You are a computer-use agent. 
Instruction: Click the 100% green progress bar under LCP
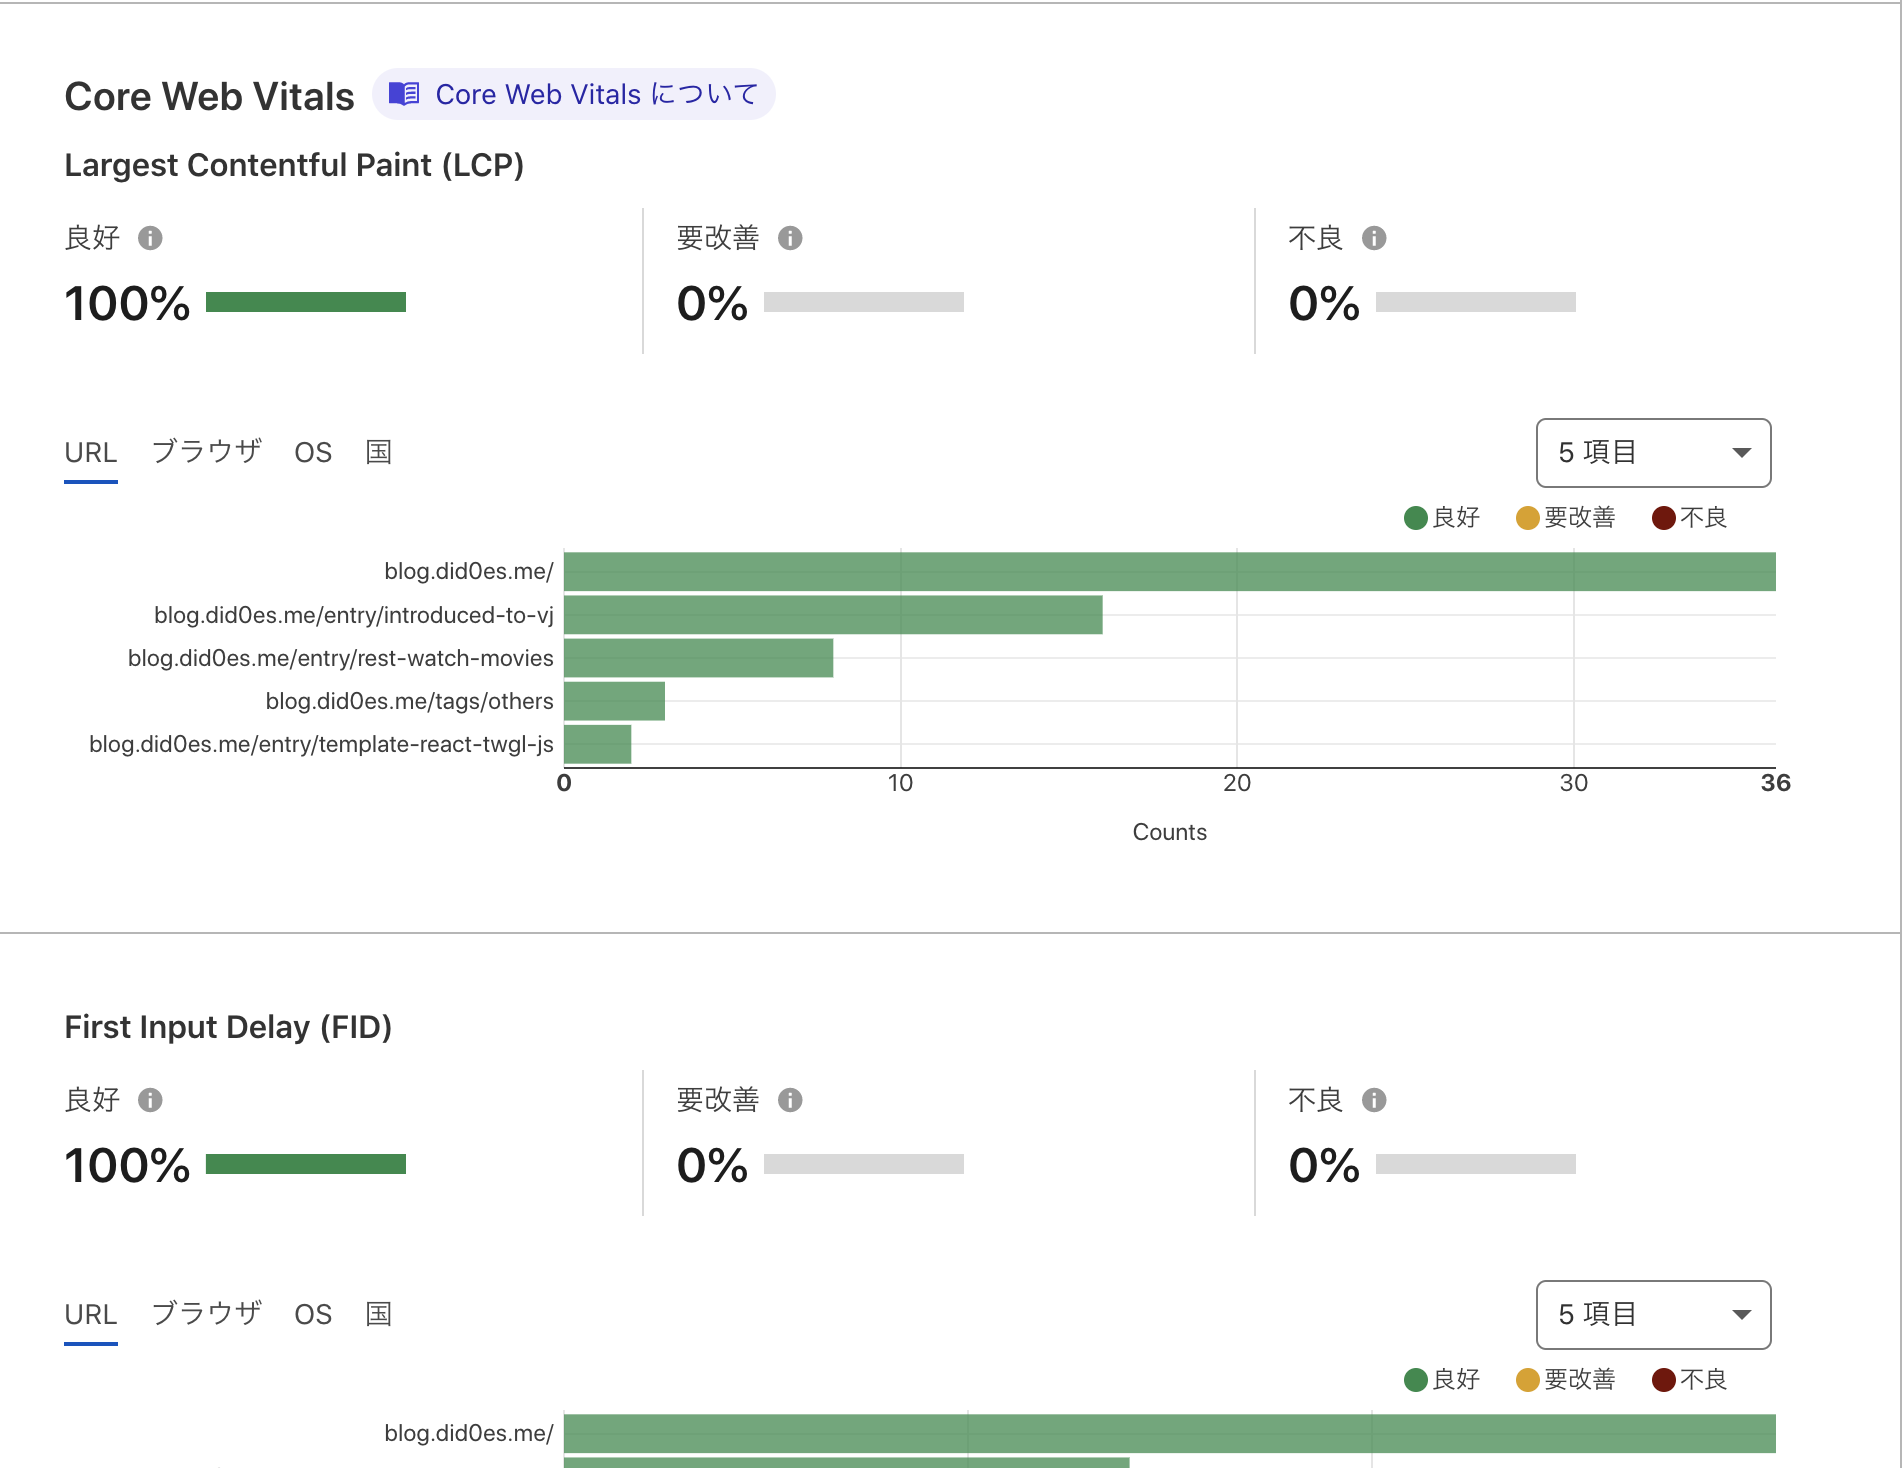[x=305, y=302]
